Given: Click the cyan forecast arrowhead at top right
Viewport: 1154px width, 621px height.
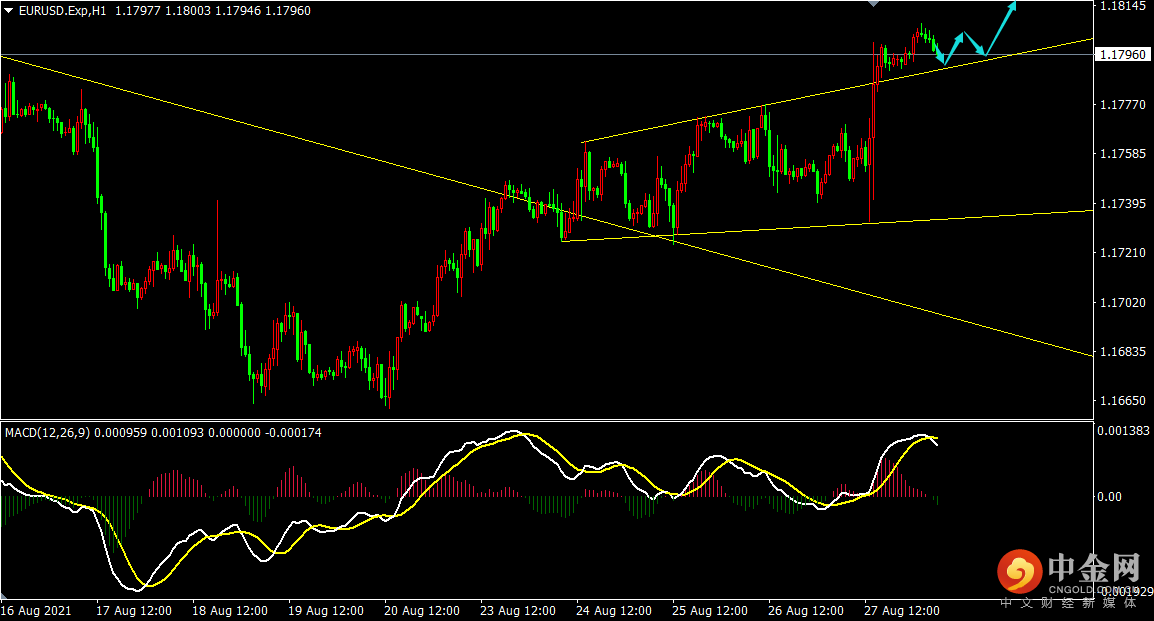Looking at the screenshot, I should click(x=1012, y=7).
